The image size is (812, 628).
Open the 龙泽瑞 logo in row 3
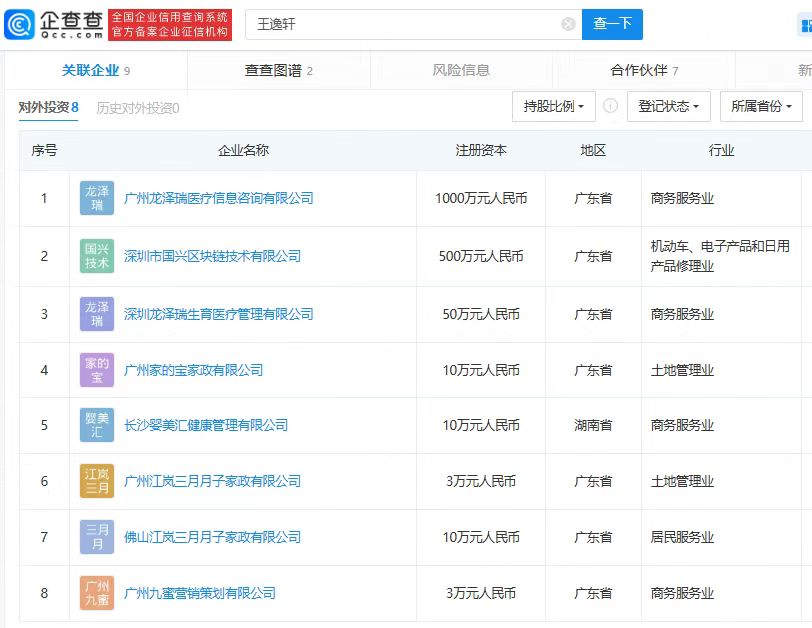tap(97, 314)
